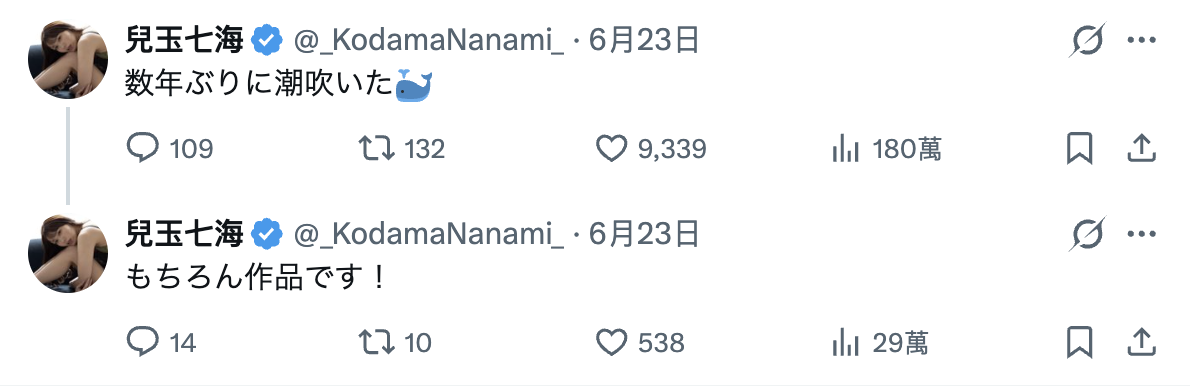Open Grok icon on the first tweet
This screenshot has height=386, width=1190.
1088,39
